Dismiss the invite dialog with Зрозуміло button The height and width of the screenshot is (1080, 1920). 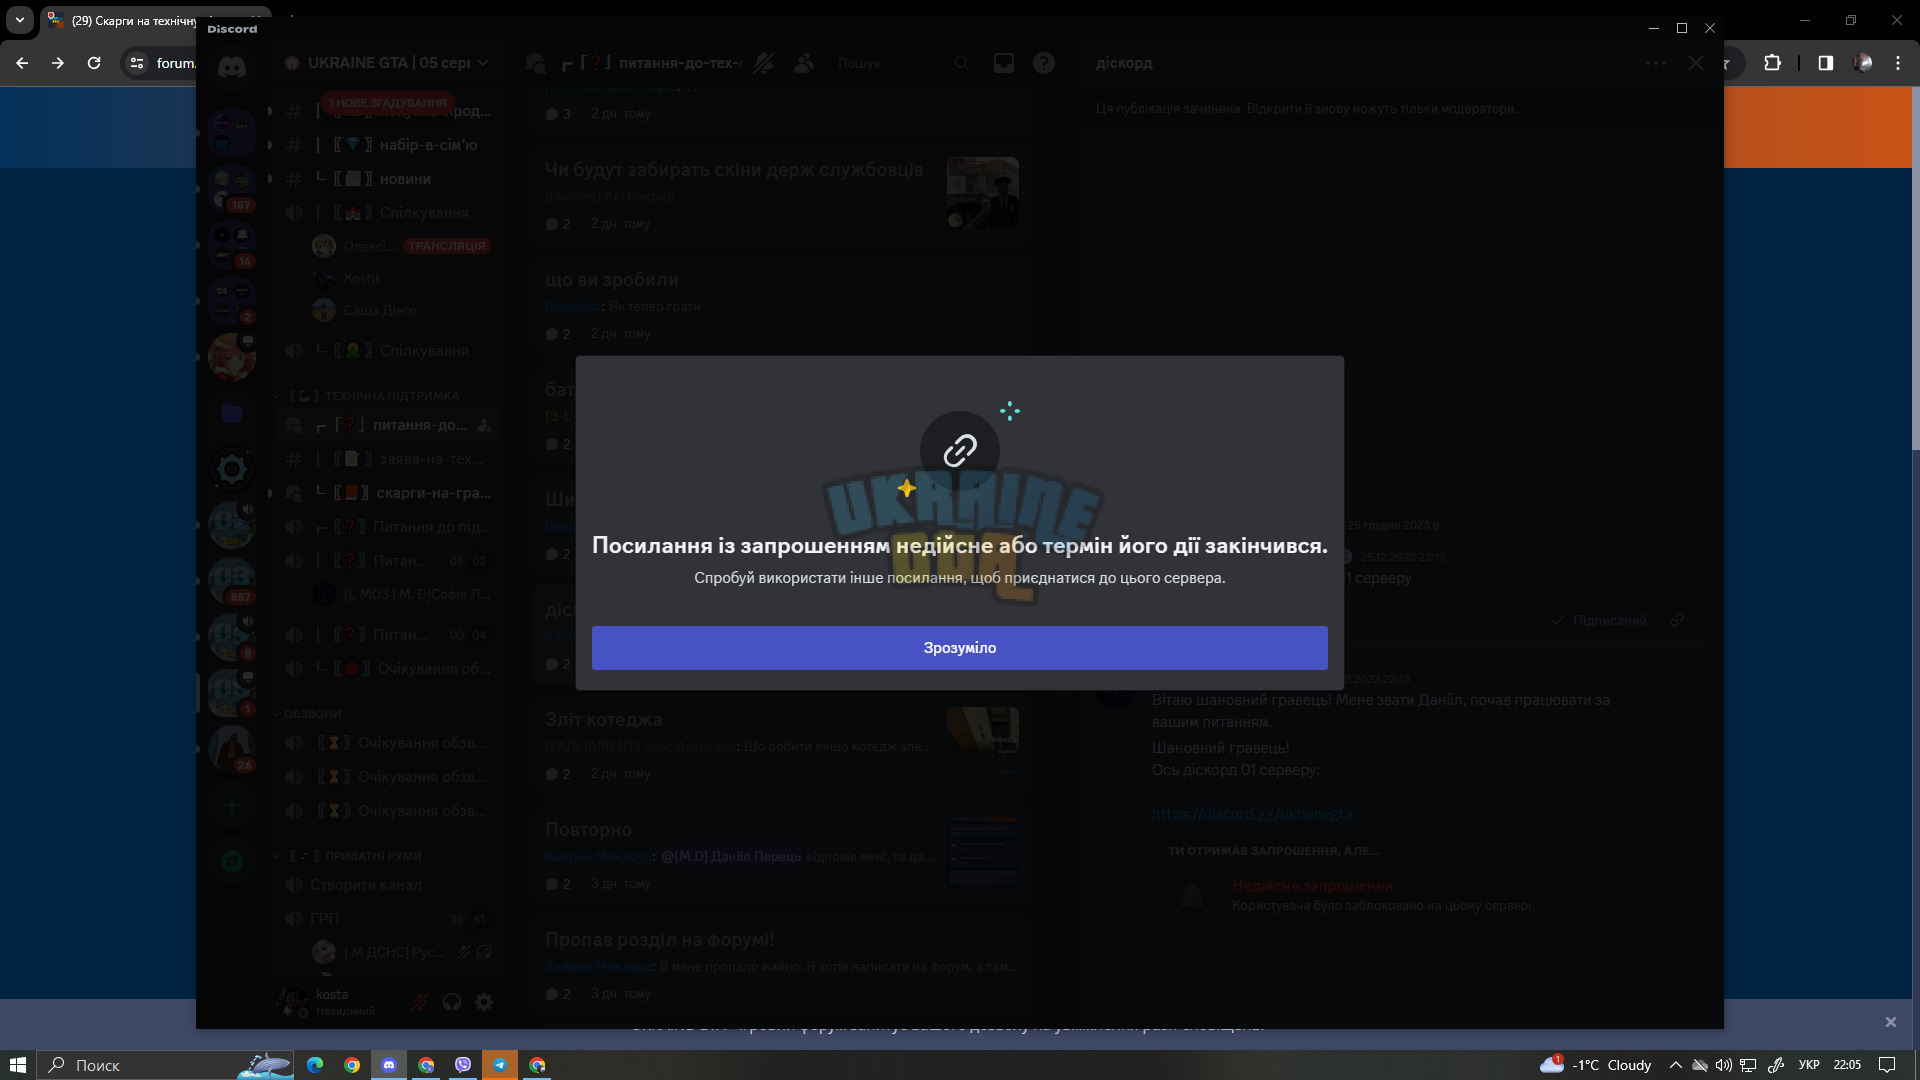click(959, 648)
